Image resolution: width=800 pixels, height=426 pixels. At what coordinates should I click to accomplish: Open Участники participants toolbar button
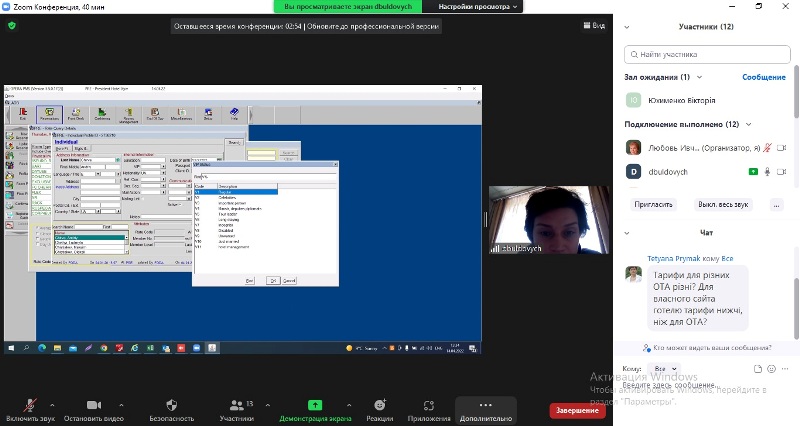click(x=237, y=410)
